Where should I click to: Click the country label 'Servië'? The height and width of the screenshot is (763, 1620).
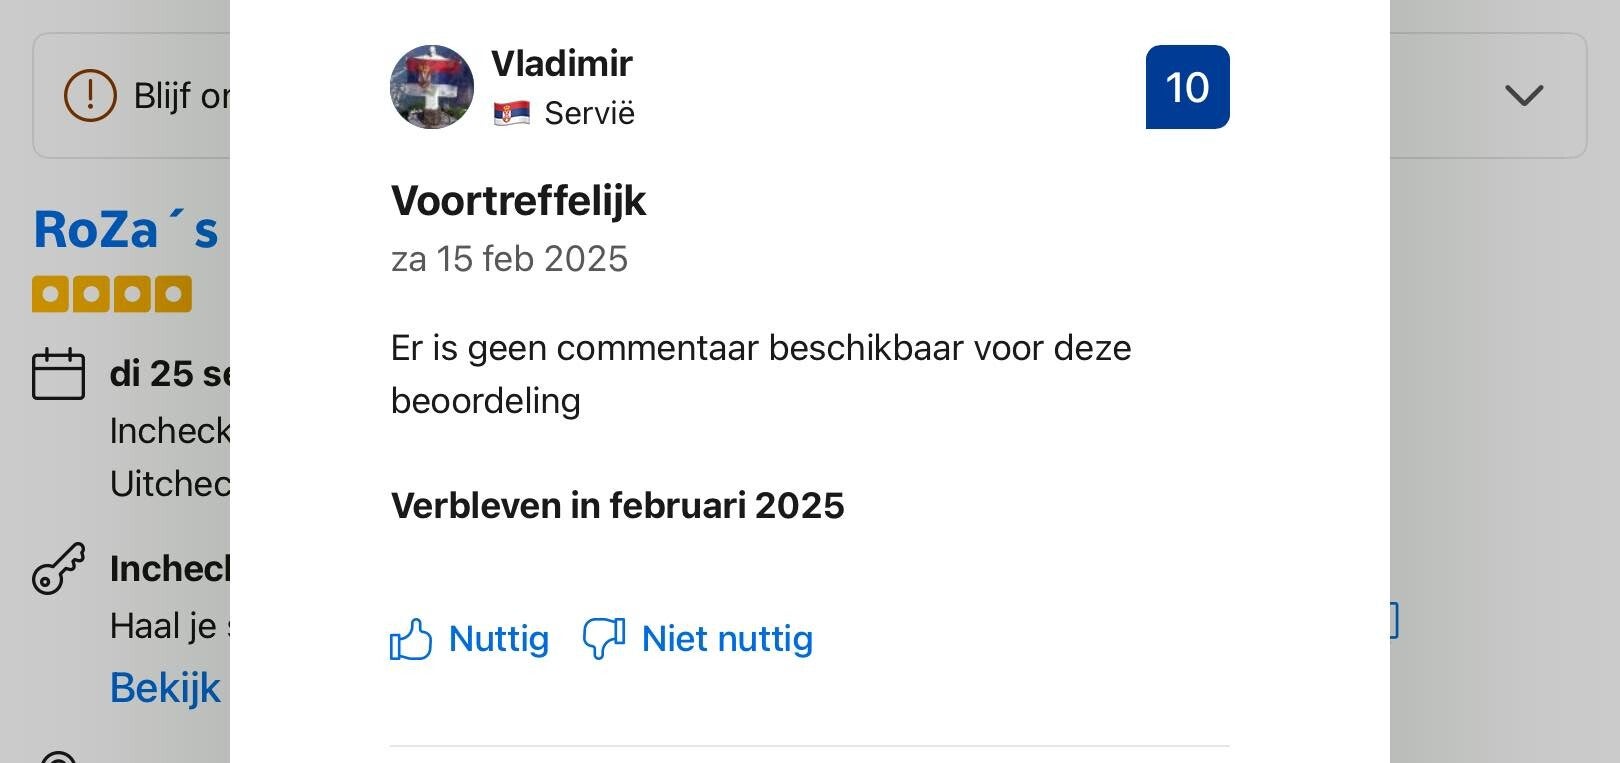point(589,114)
